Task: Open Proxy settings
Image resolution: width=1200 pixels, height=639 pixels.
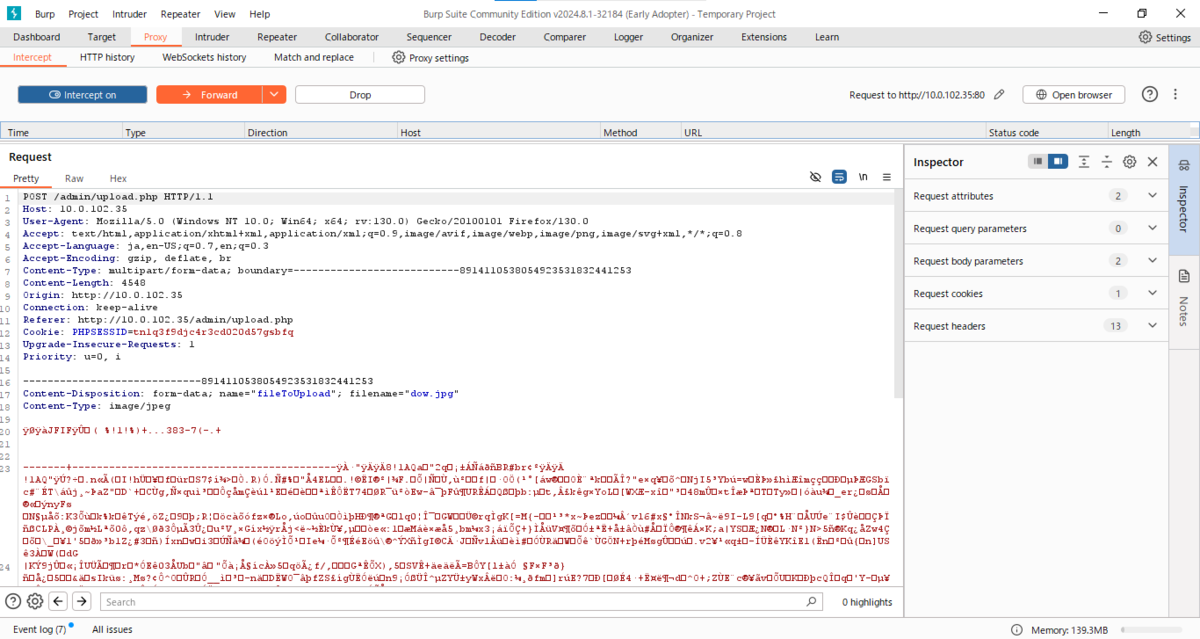Action: 430,58
